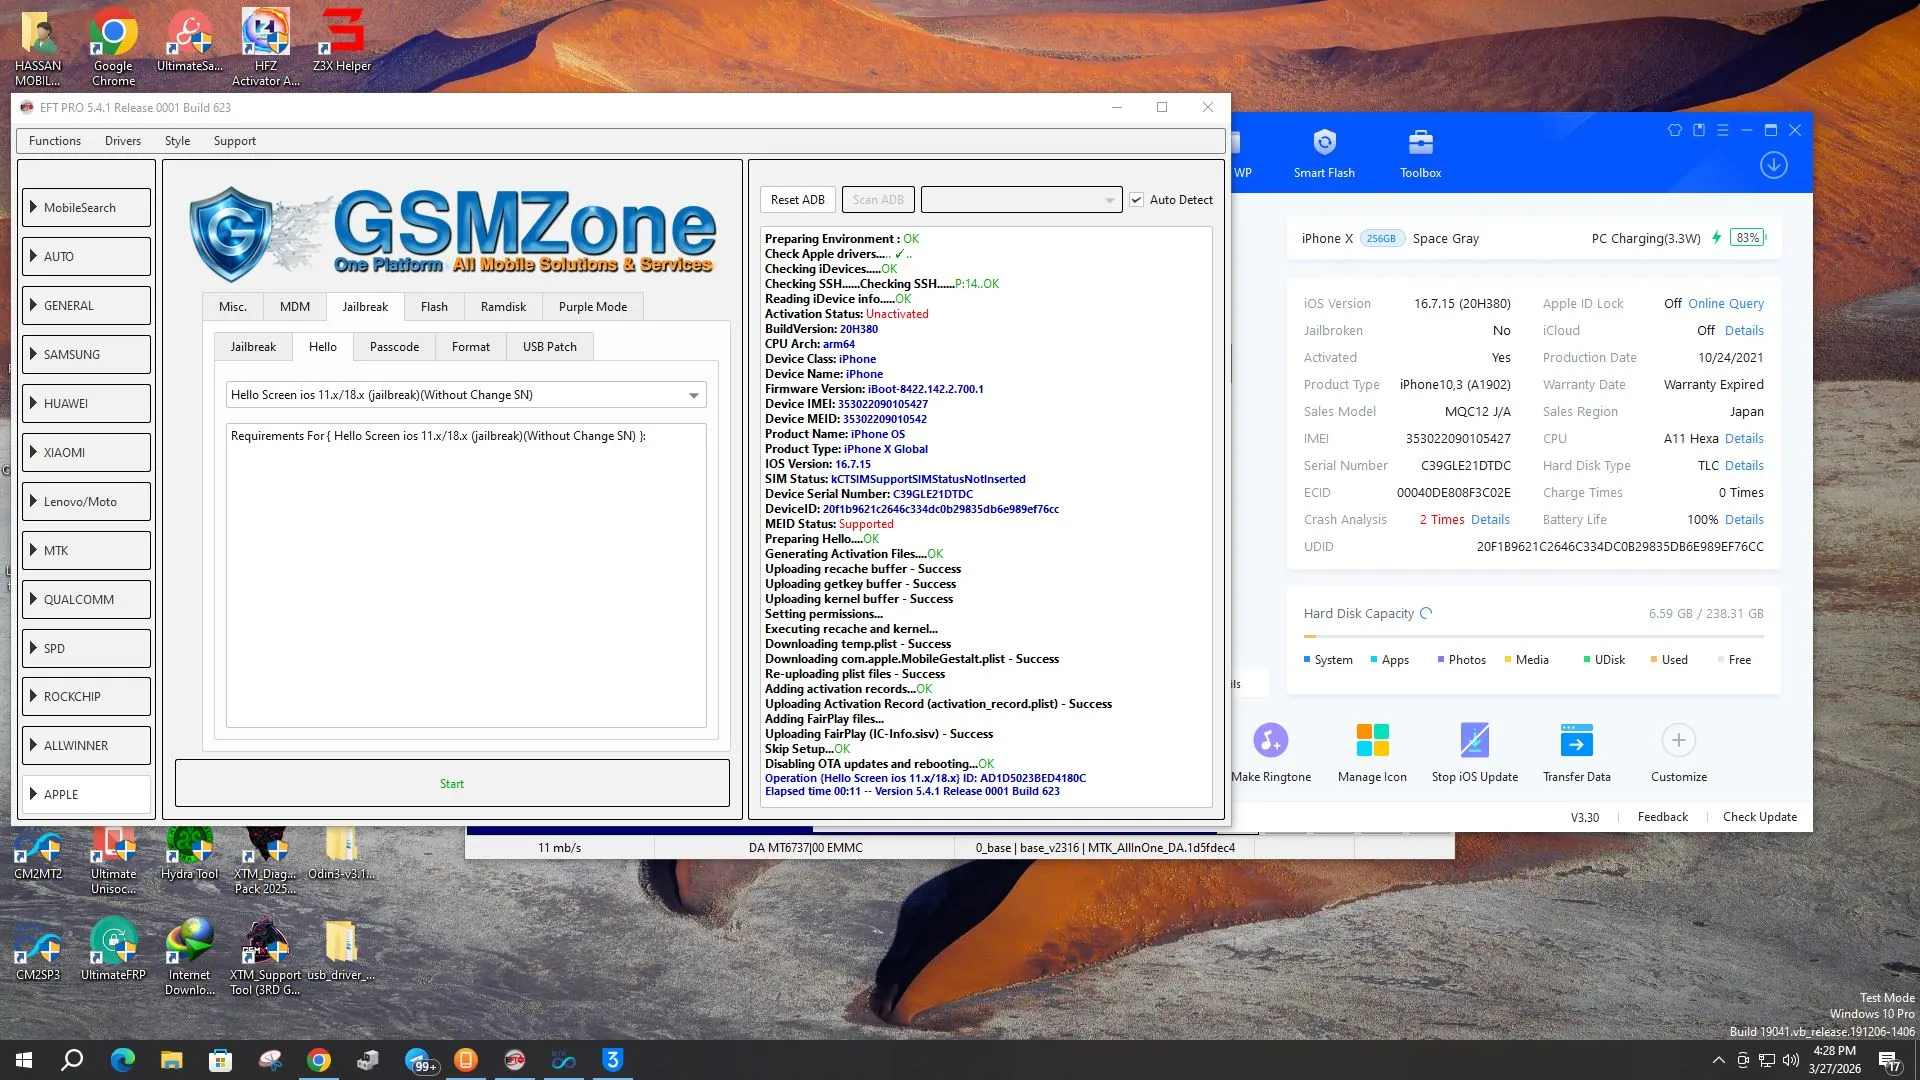Click the download arrow circle icon
The height and width of the screenshot is (1080, 1920).
click(x=1773, y=165)
